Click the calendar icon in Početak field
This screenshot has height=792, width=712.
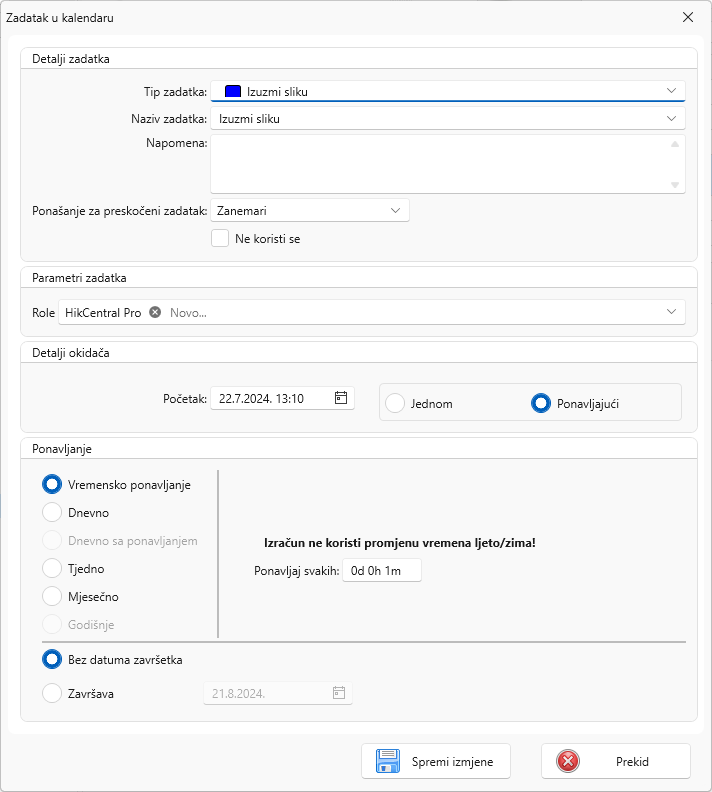[x=340, y=398]
